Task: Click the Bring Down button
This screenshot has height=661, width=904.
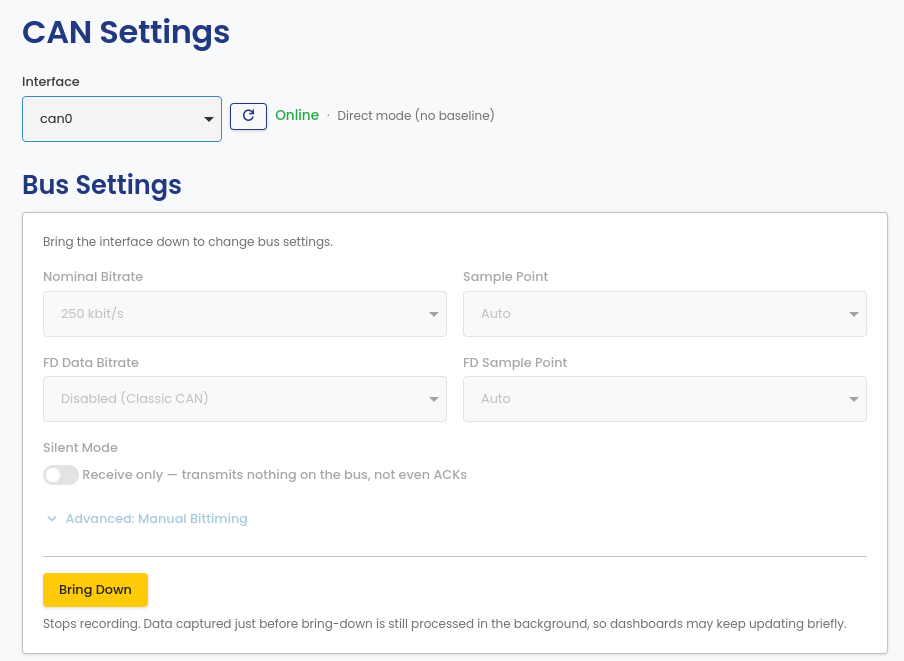Action: point(95,590)
